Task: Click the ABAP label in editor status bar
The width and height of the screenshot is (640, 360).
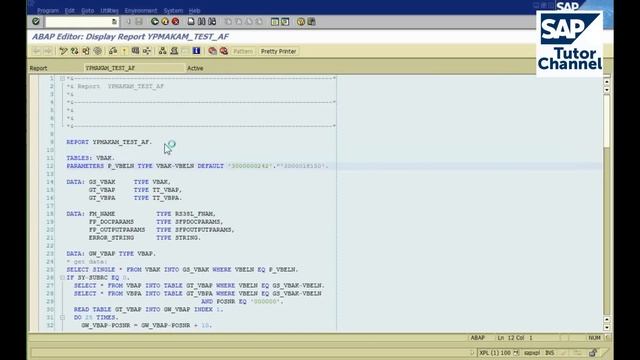Action: [x=478, y=338]
